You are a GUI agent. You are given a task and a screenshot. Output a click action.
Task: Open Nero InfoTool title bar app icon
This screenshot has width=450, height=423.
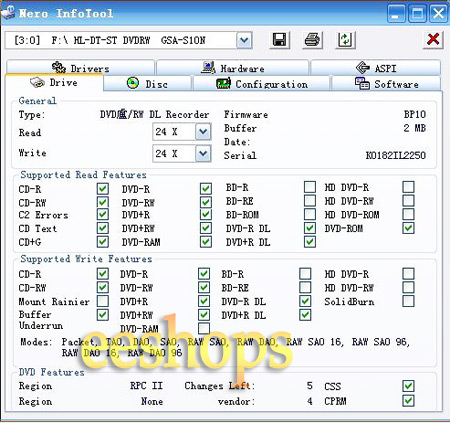[x=8, y=12]
